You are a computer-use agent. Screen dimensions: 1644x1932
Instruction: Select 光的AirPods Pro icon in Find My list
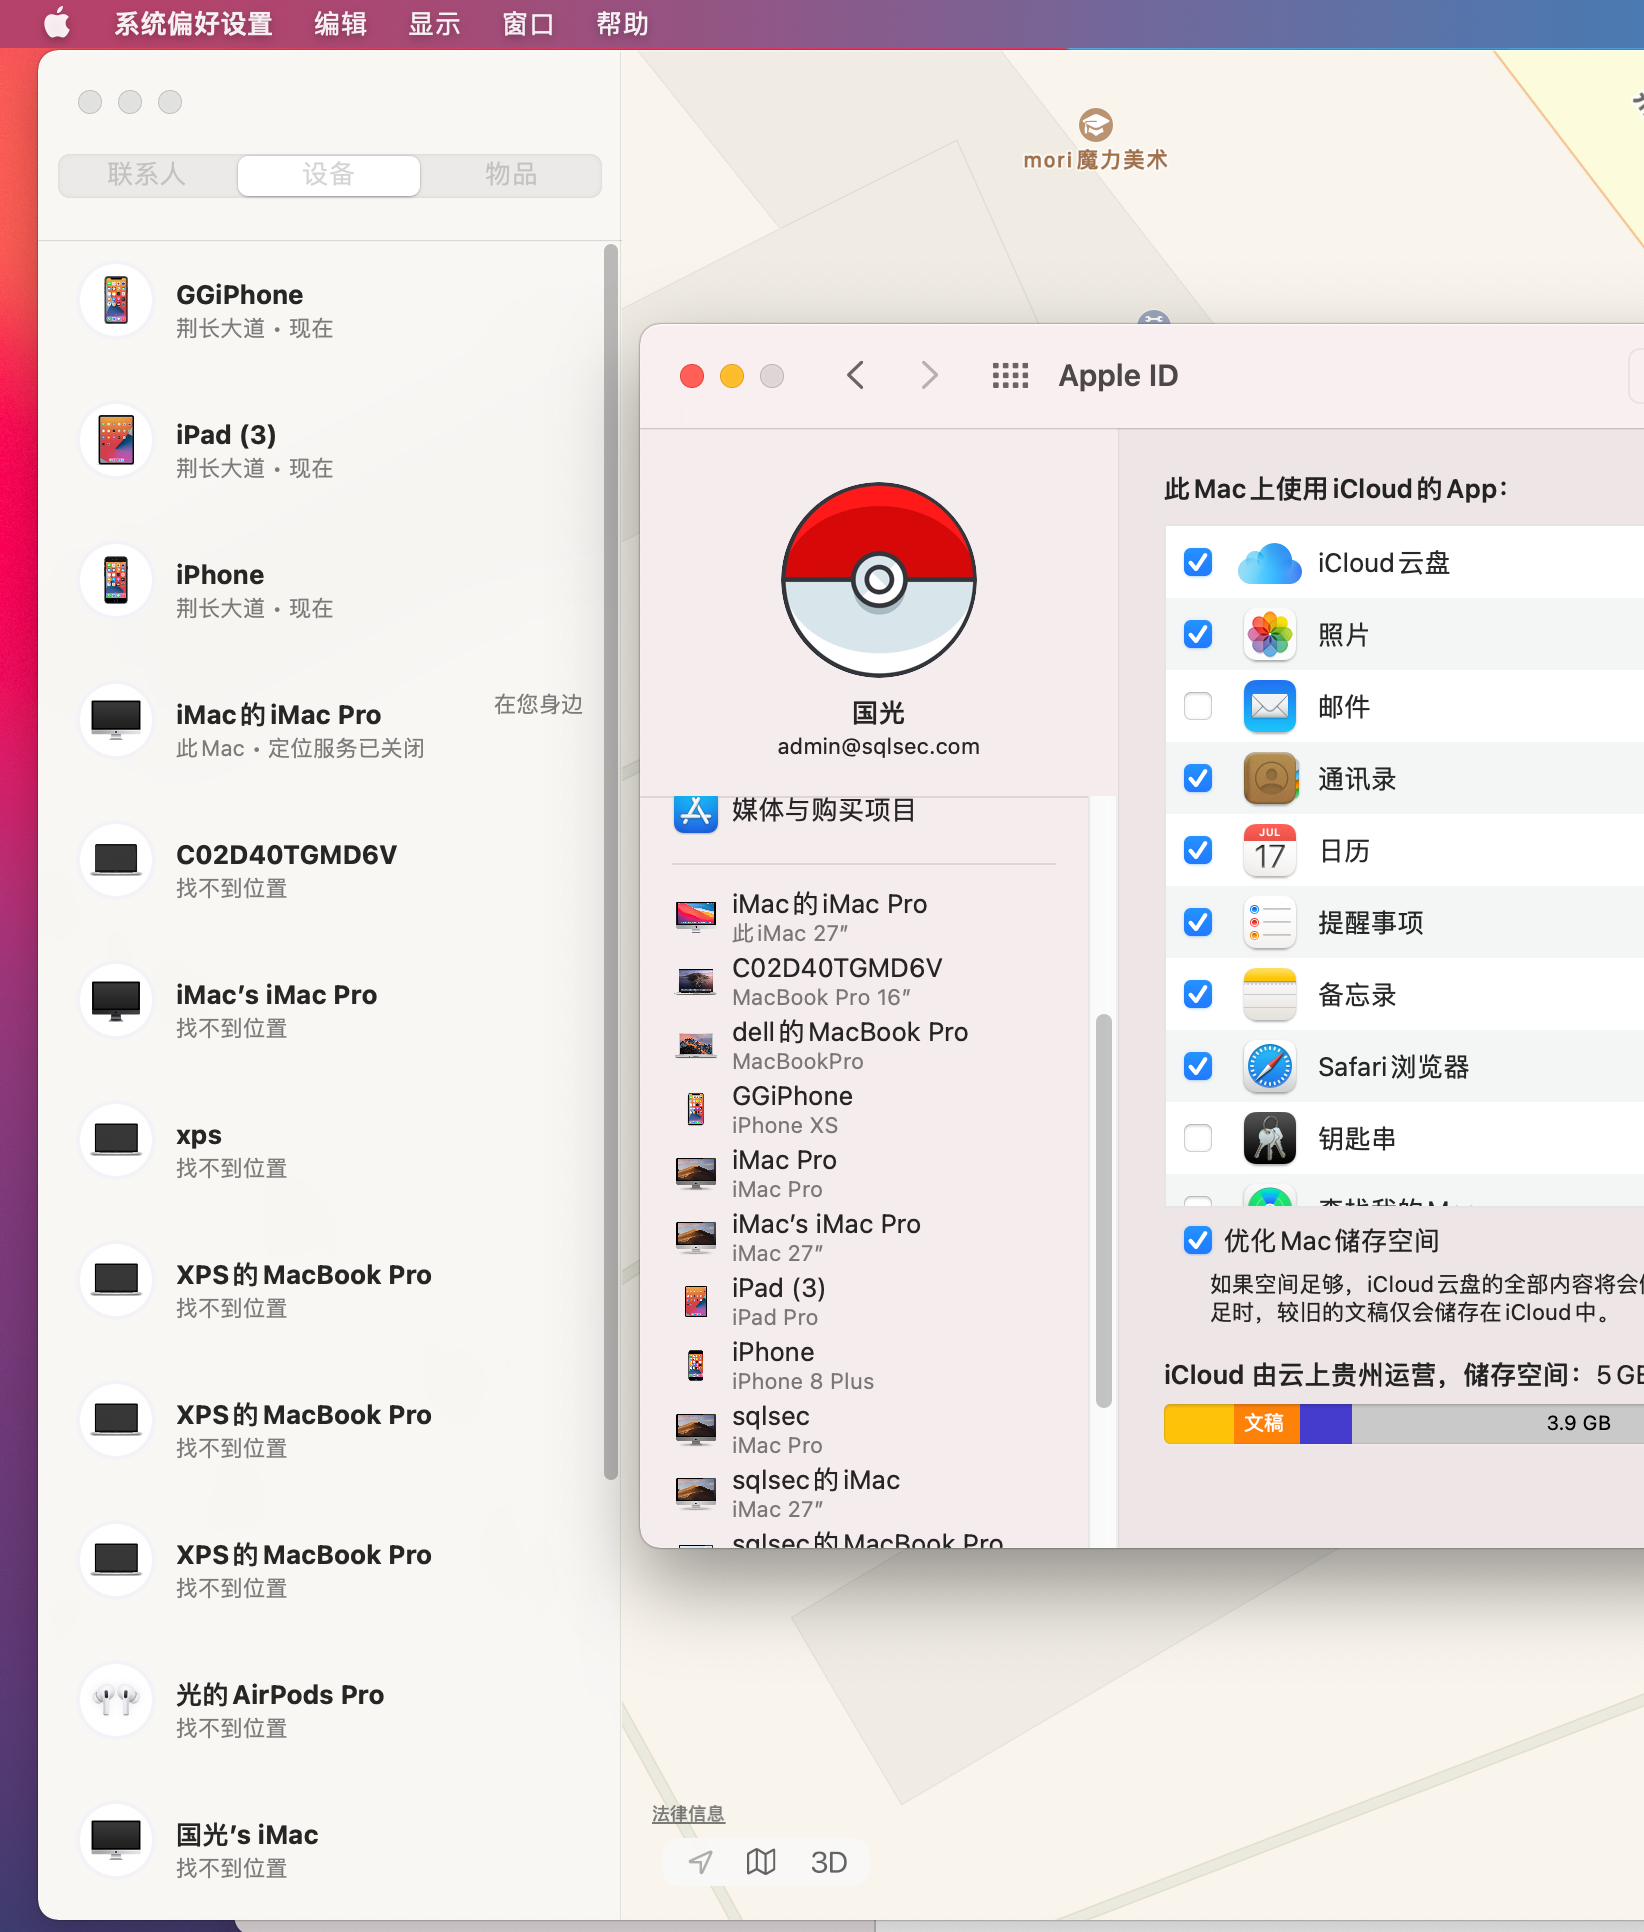[116, 1700]
